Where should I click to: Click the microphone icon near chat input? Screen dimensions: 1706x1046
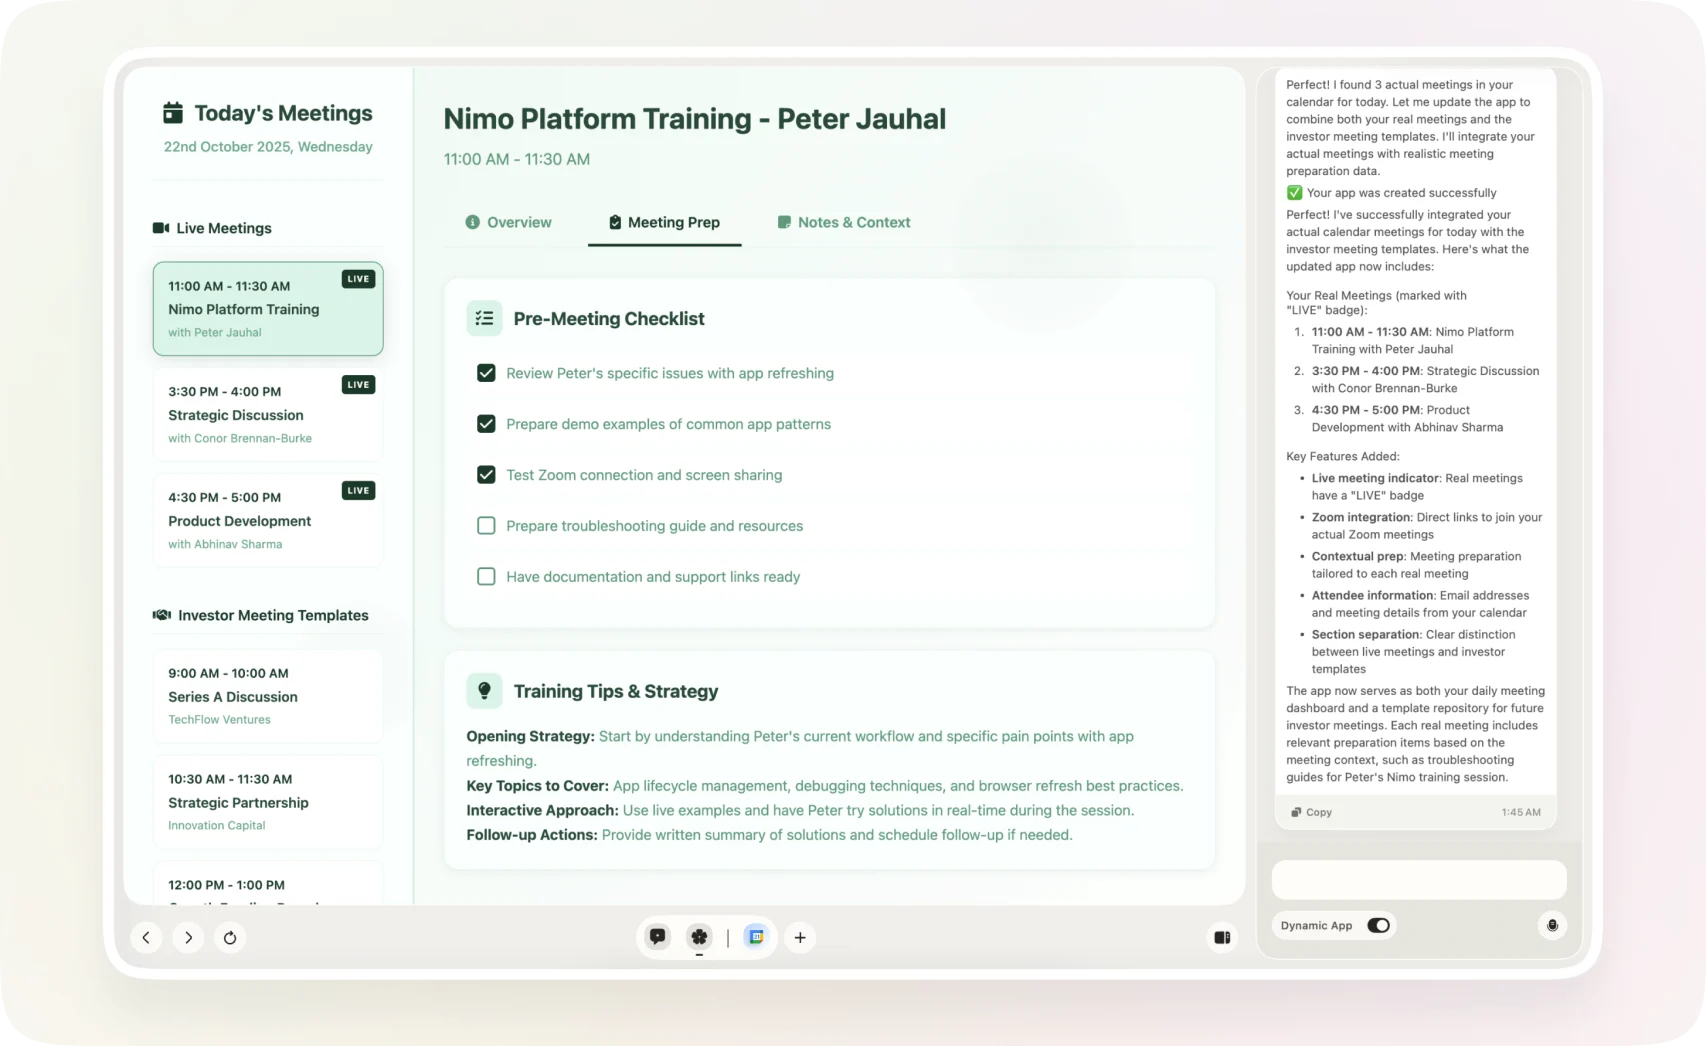[1552, 925]
